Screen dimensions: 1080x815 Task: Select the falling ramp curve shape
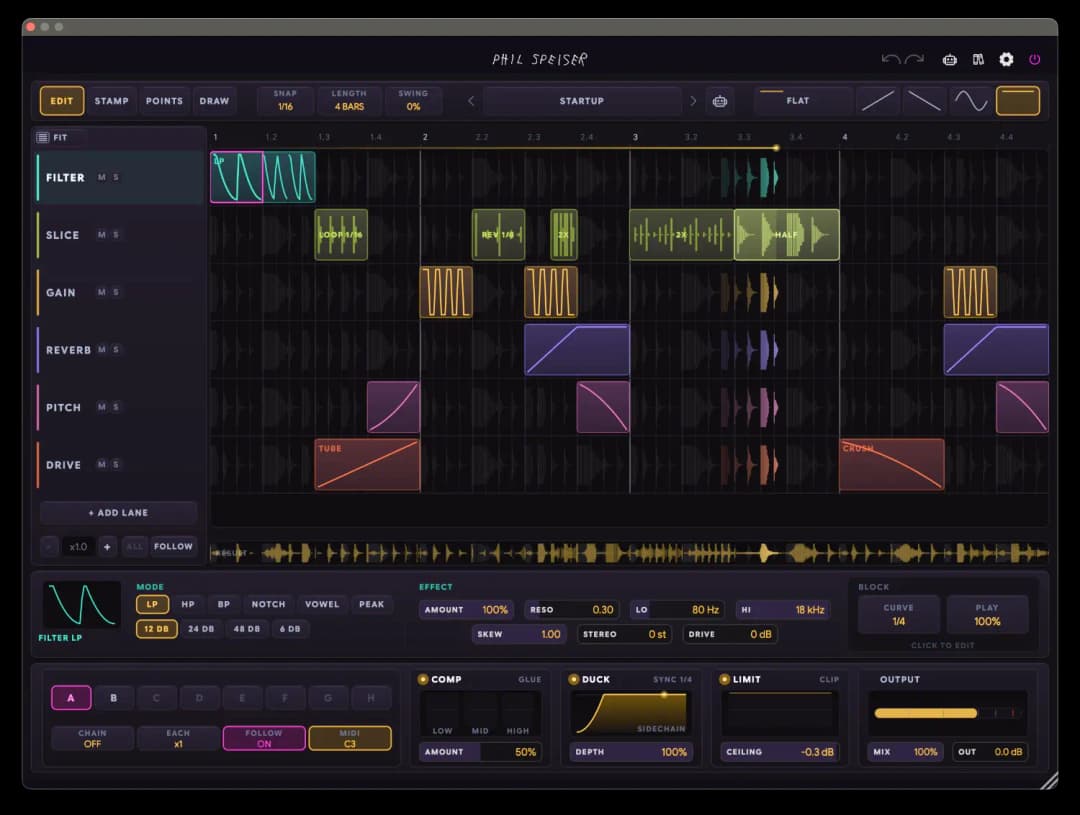click(924, 101)
